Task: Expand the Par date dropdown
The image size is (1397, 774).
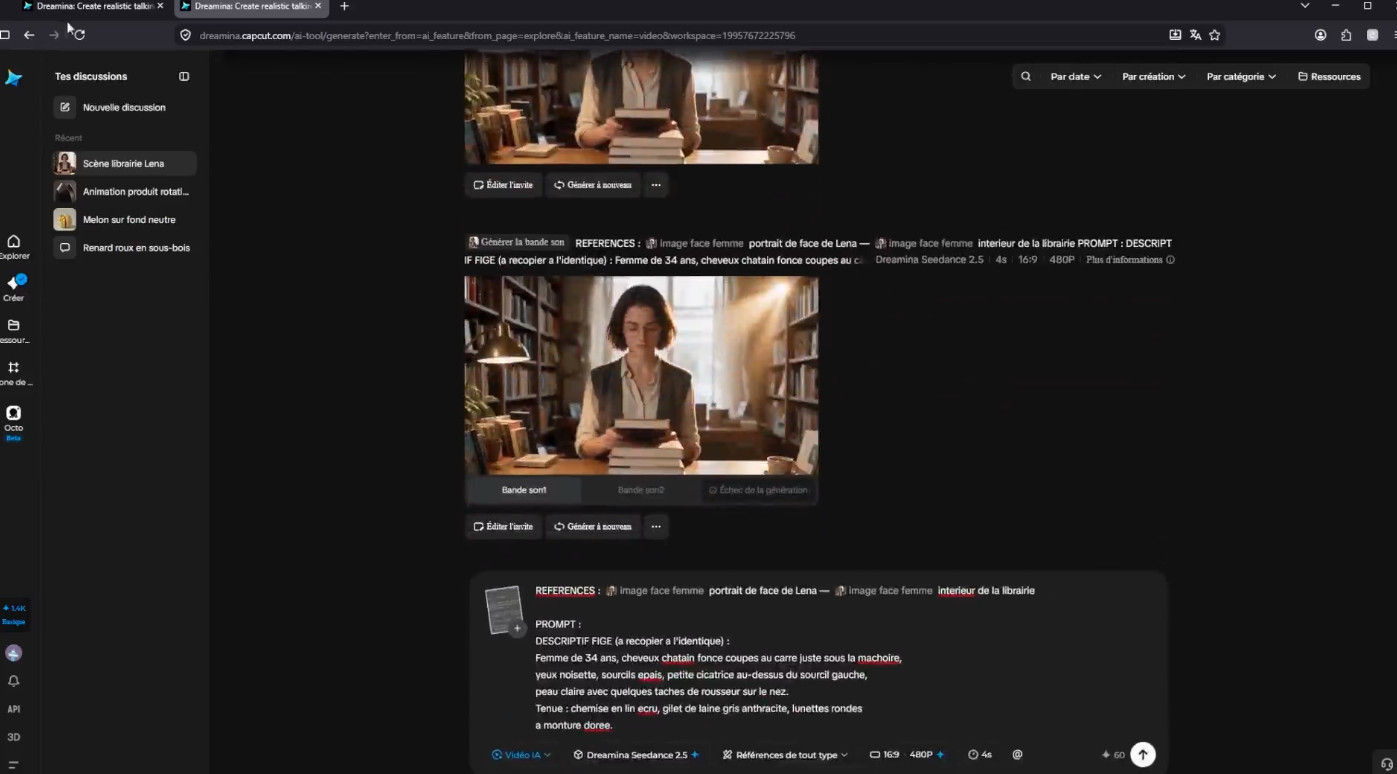Action: point(1075,76)
